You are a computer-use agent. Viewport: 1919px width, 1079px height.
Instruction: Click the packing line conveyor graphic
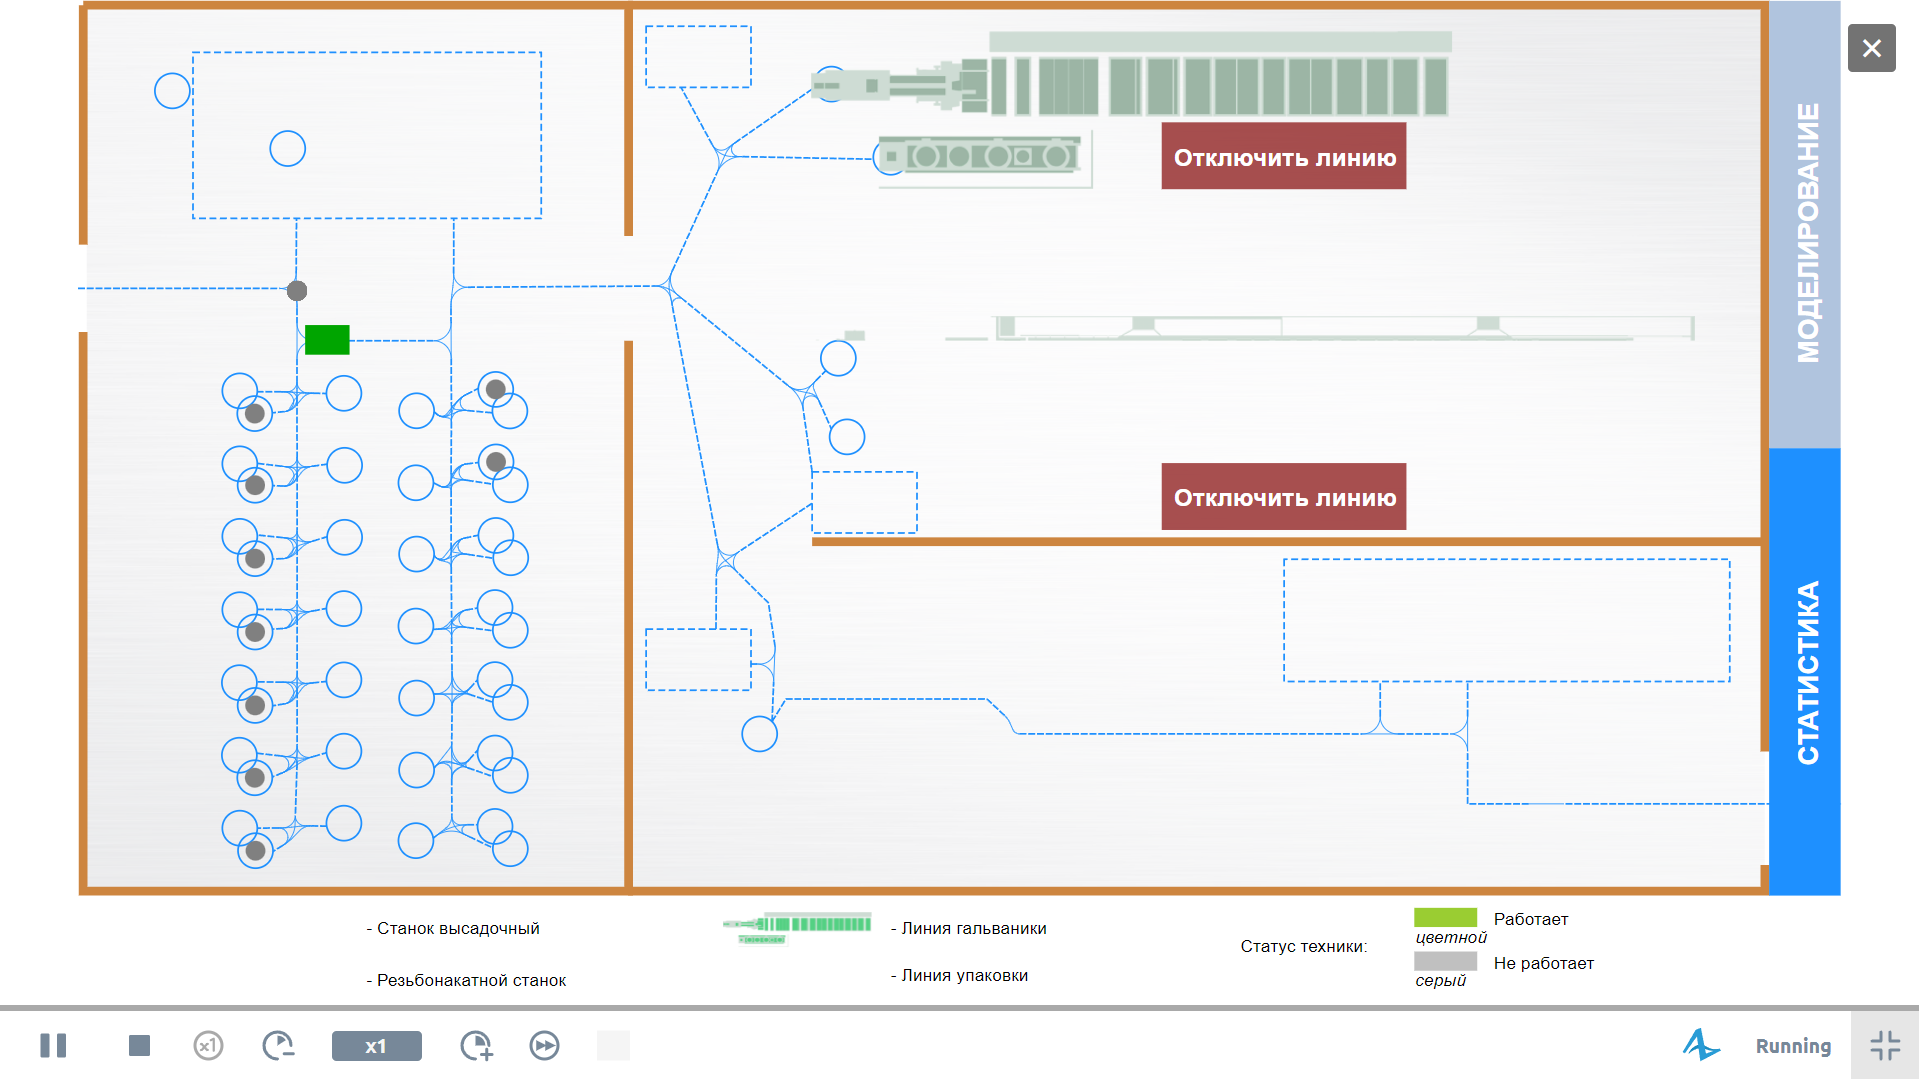click(x=1320, y=328)
